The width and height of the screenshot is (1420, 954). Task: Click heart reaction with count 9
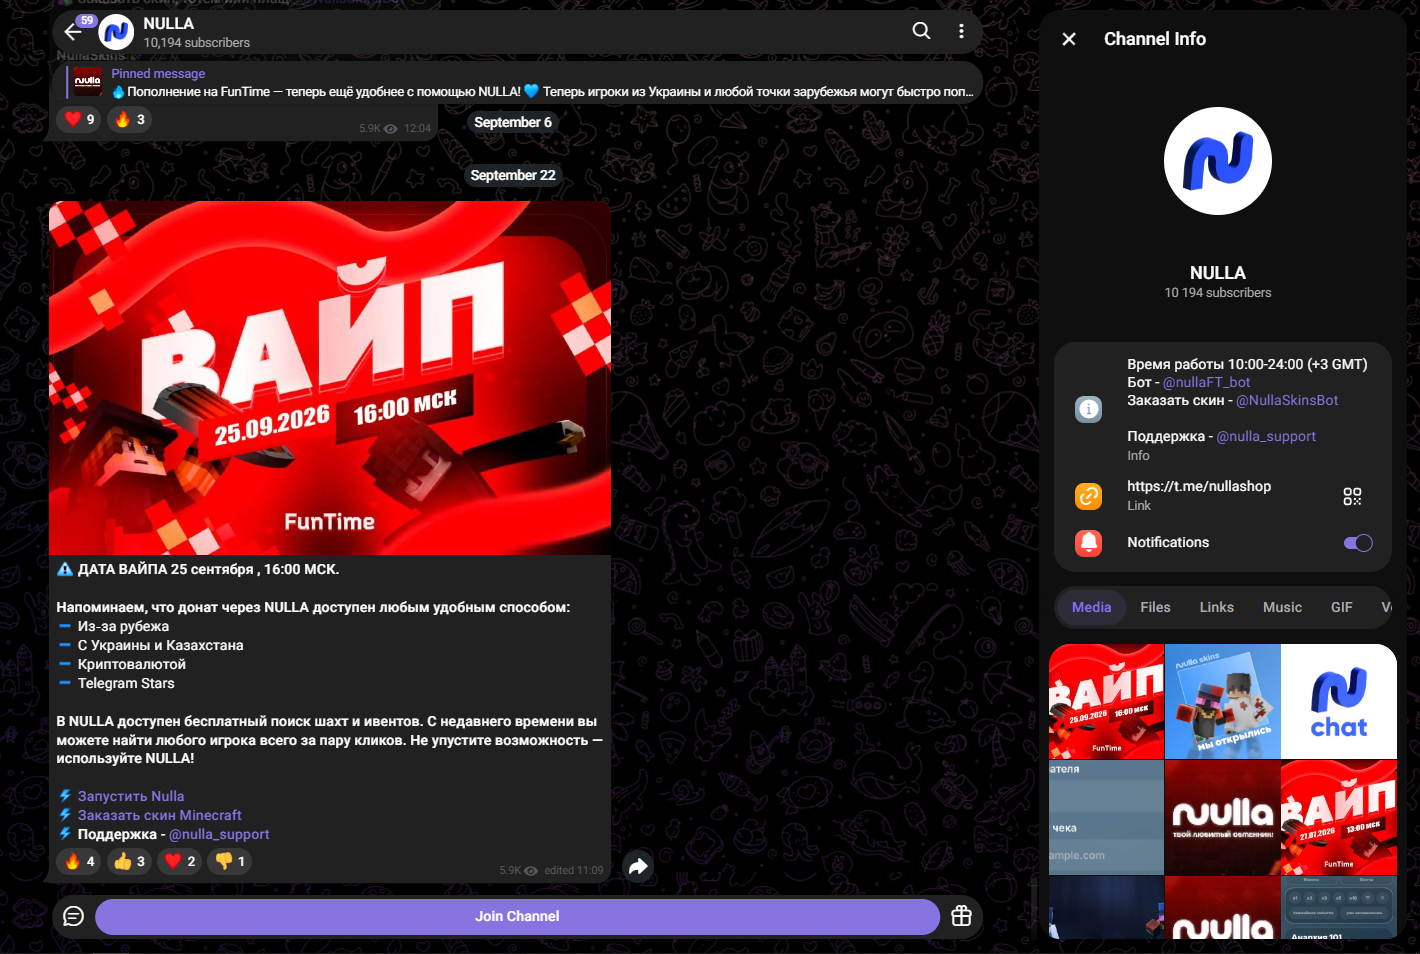(79, 119)
